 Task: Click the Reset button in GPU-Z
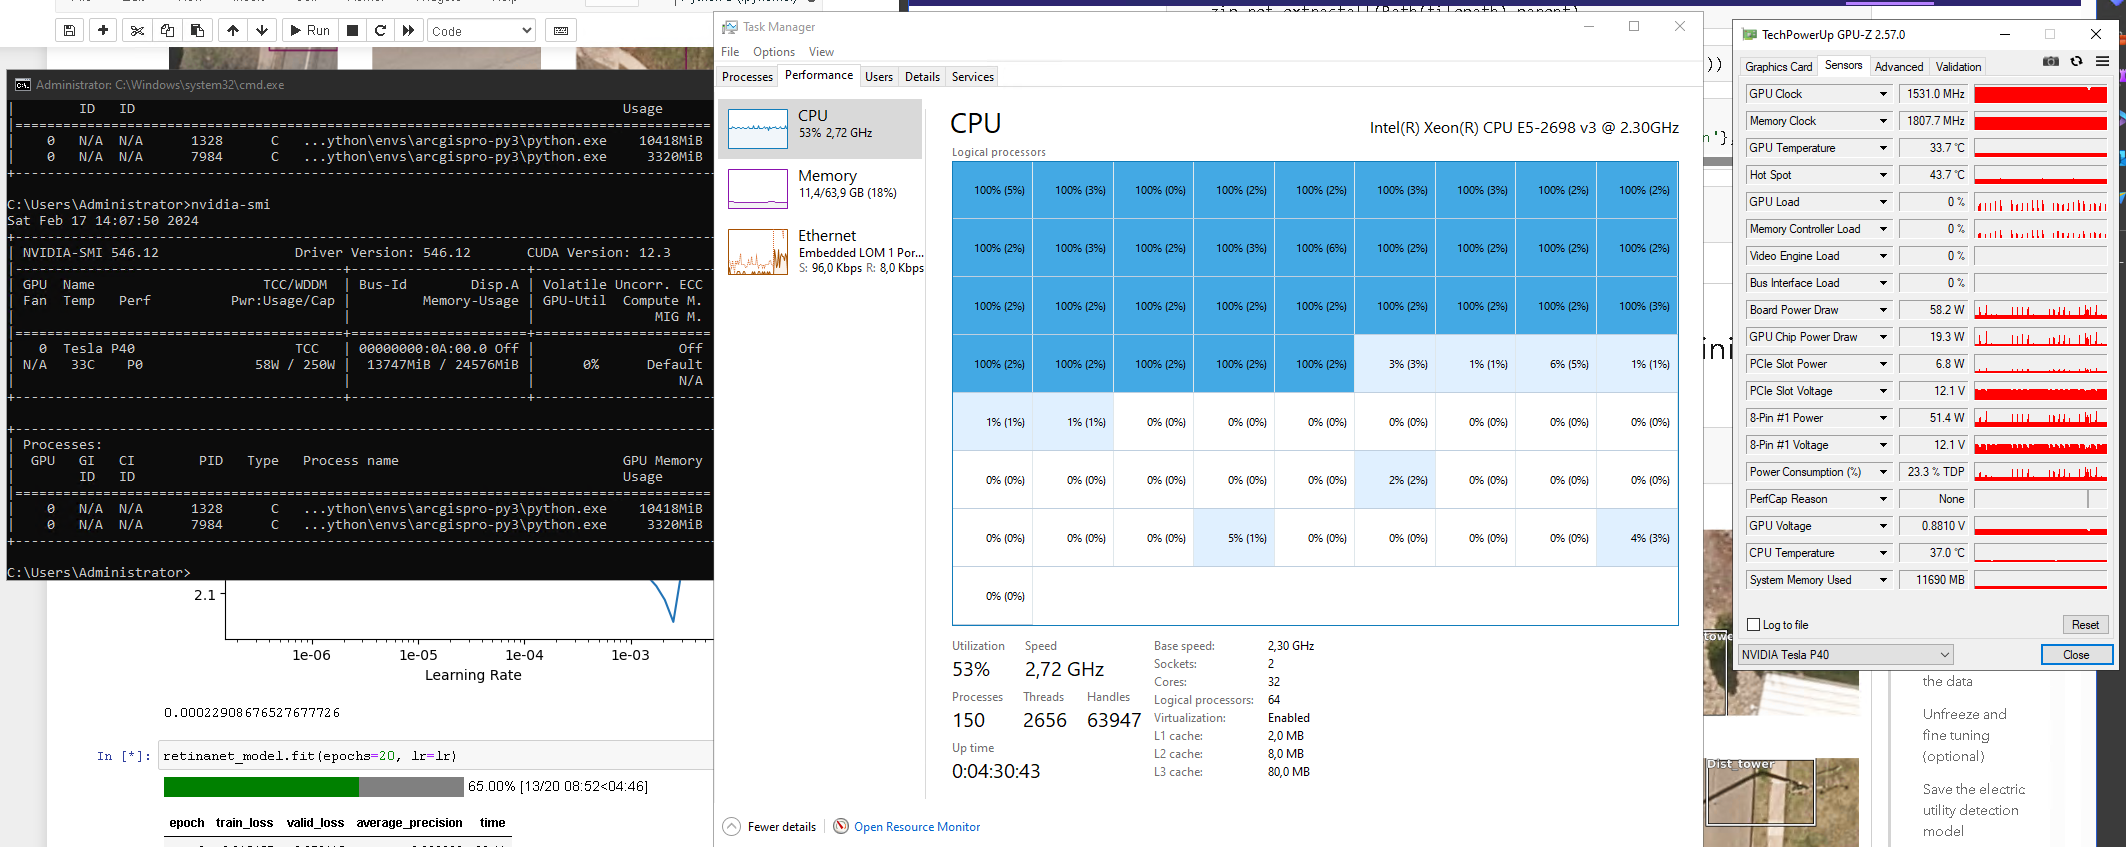(x=2085, y=625)
